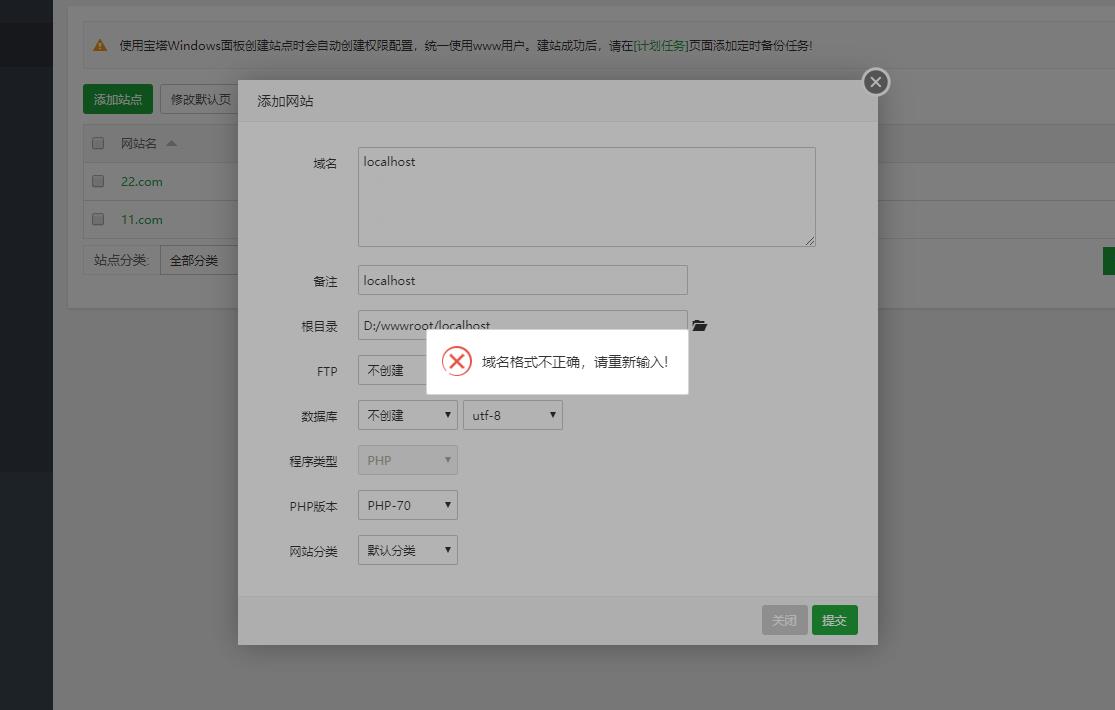Image resolution: width=1115 pixels, height=710 pixels.
Task: Open the 计划任务 link in notice
Action: pos(661,46)
